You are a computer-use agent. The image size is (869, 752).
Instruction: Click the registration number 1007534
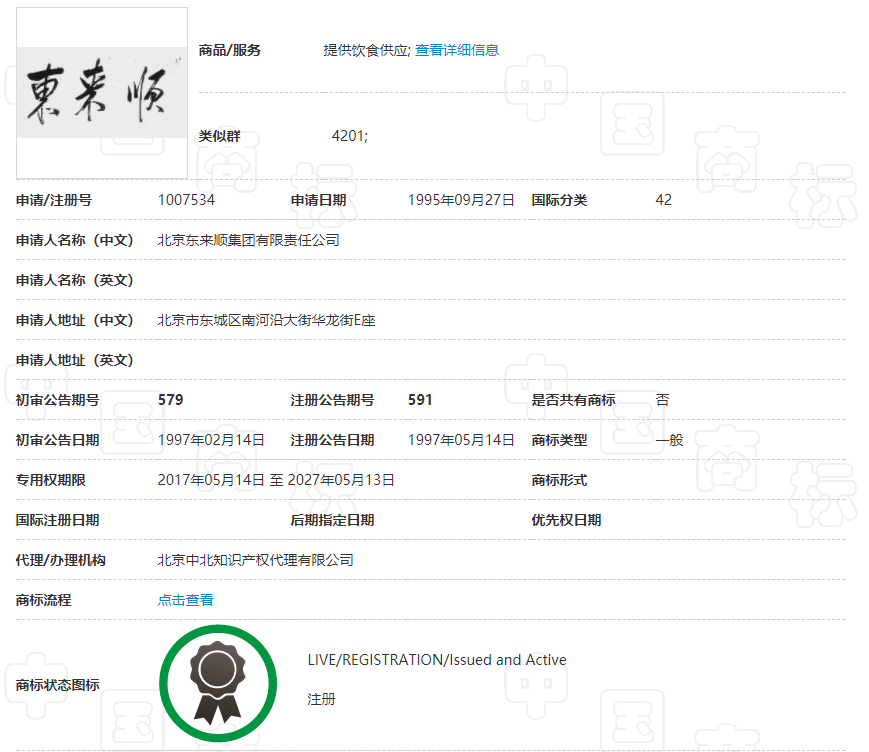[x=186, y=200]
